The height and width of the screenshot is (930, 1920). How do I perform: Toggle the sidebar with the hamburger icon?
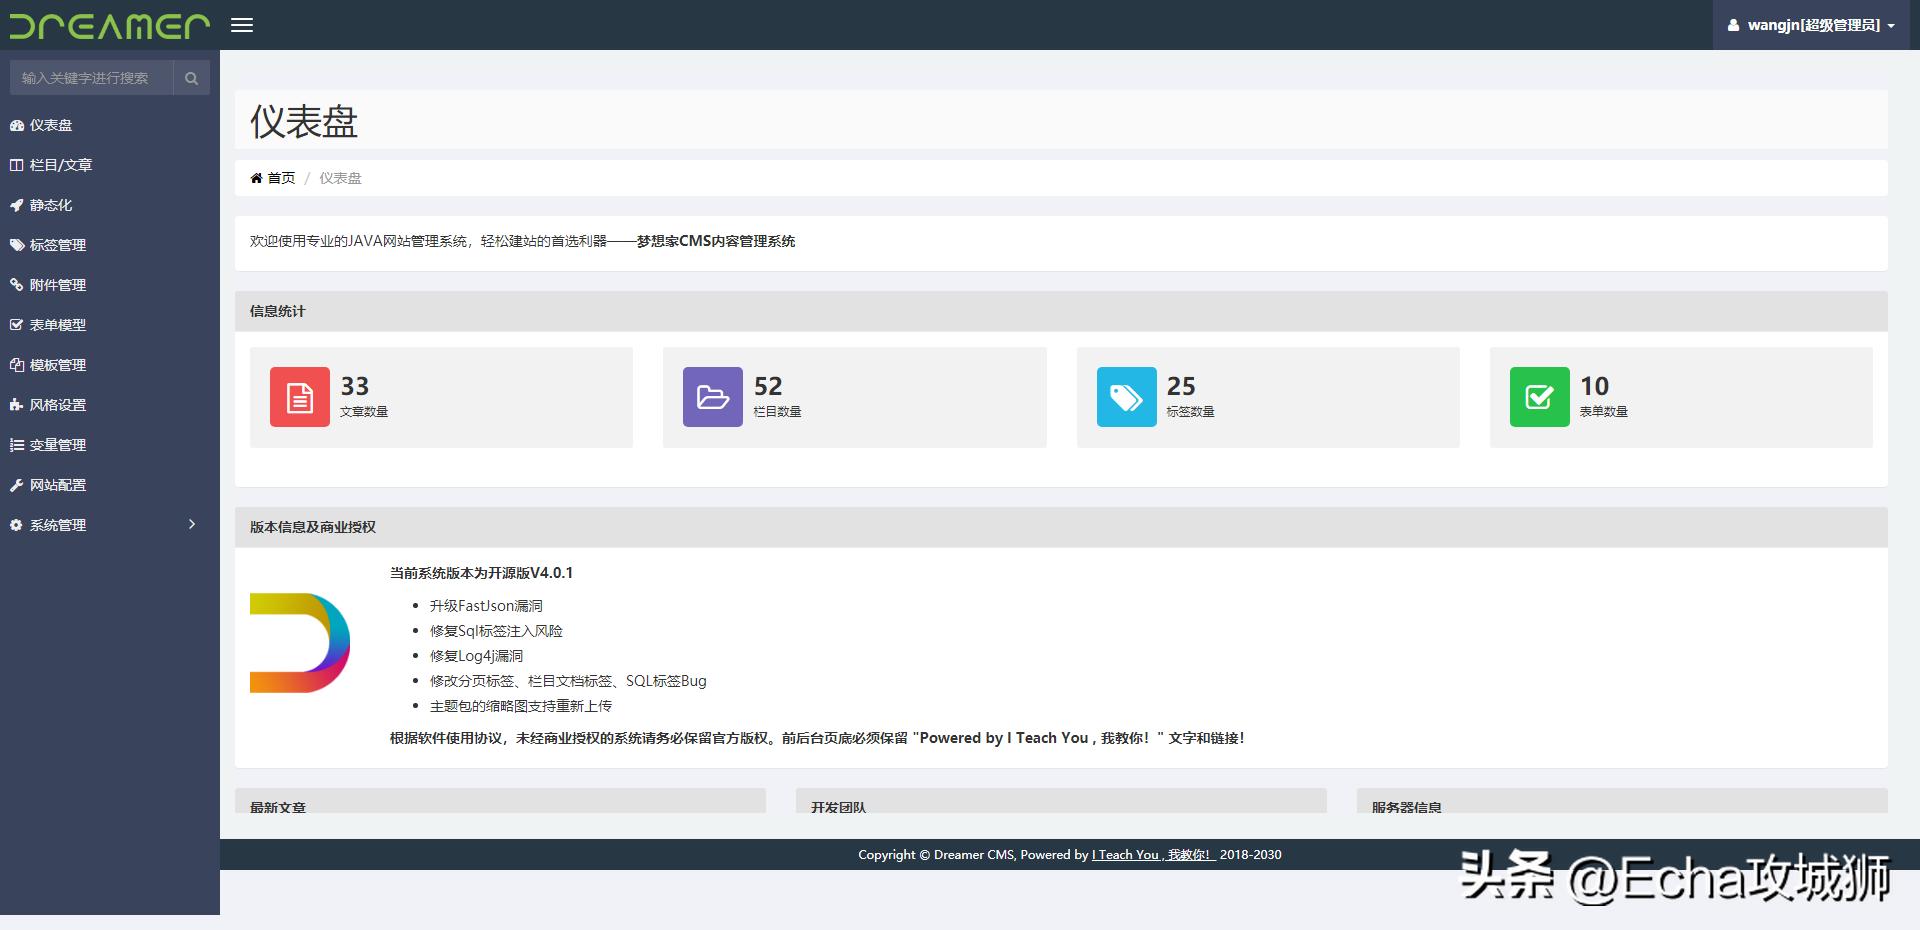coord(242,25)
